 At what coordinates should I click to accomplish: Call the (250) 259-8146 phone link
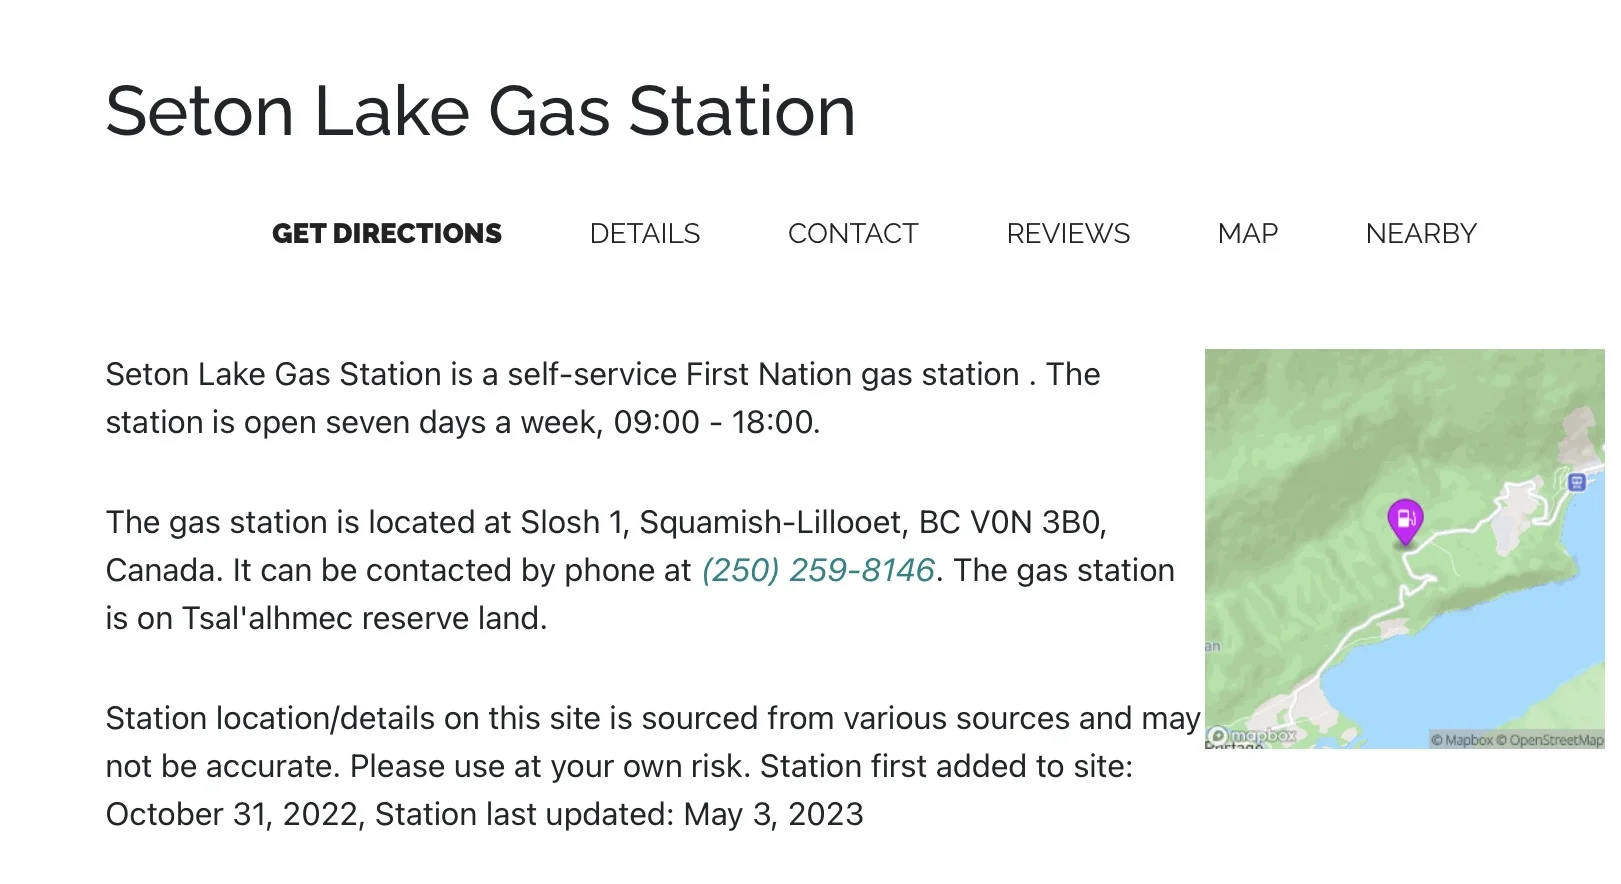pyautogui.click(x=818, y=570)
